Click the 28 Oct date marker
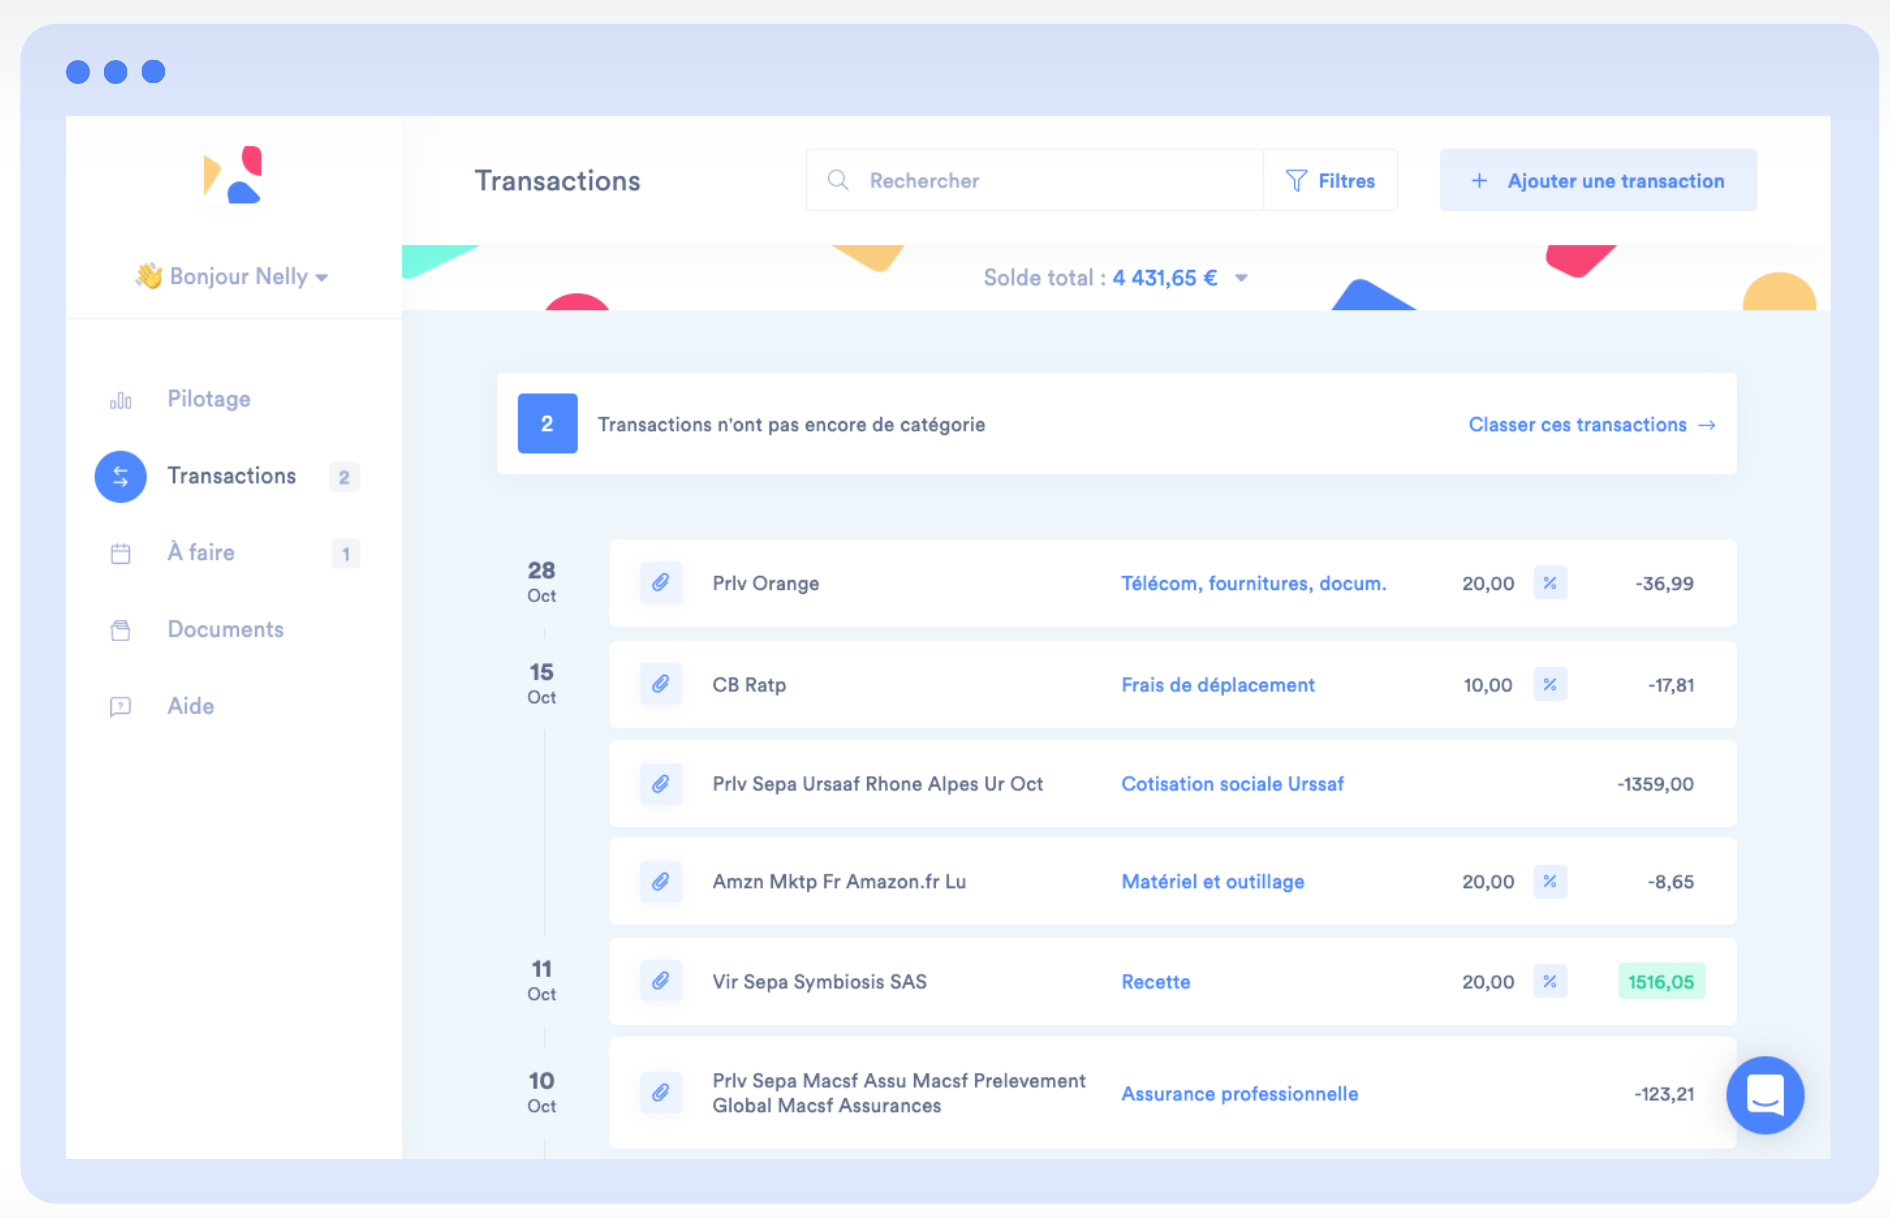Image resolution: width=1890 pixels, height=1218 pixels. (x=541, y=581)
